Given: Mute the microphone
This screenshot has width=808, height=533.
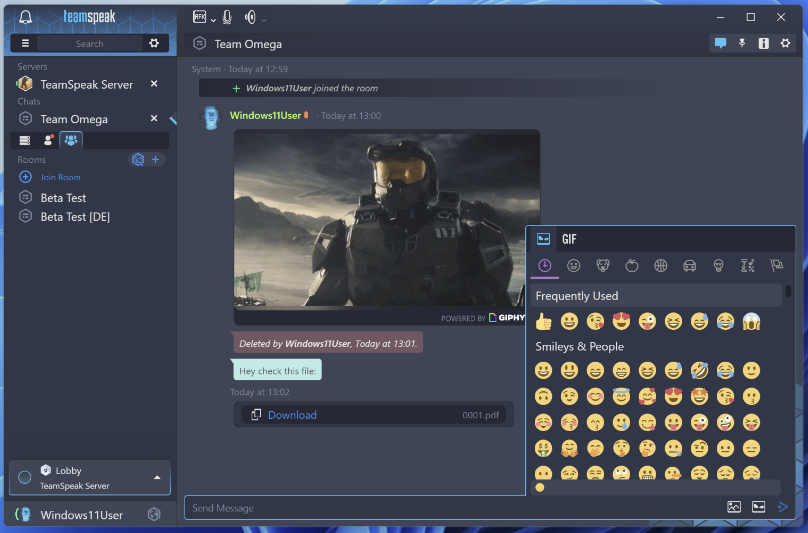Looking at the screenshot, I should pyautogui.click(x=227, y=17).
